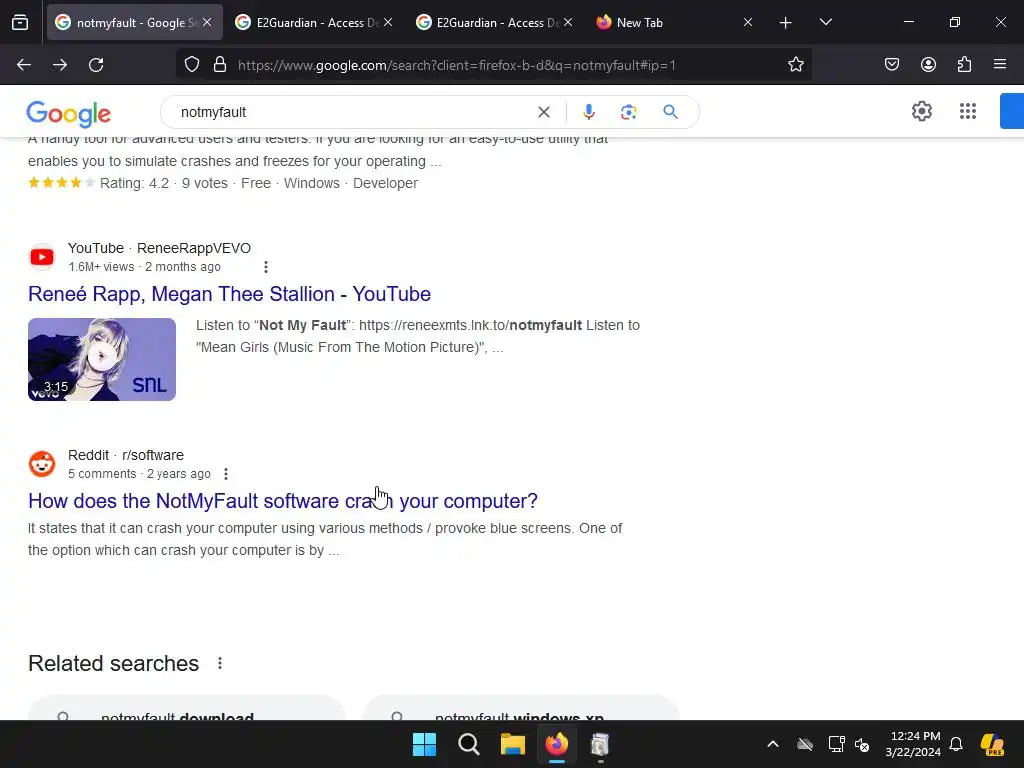This screenshot has height=768, width=1024.
Task: Clear the search query with X
Action: 543,112
